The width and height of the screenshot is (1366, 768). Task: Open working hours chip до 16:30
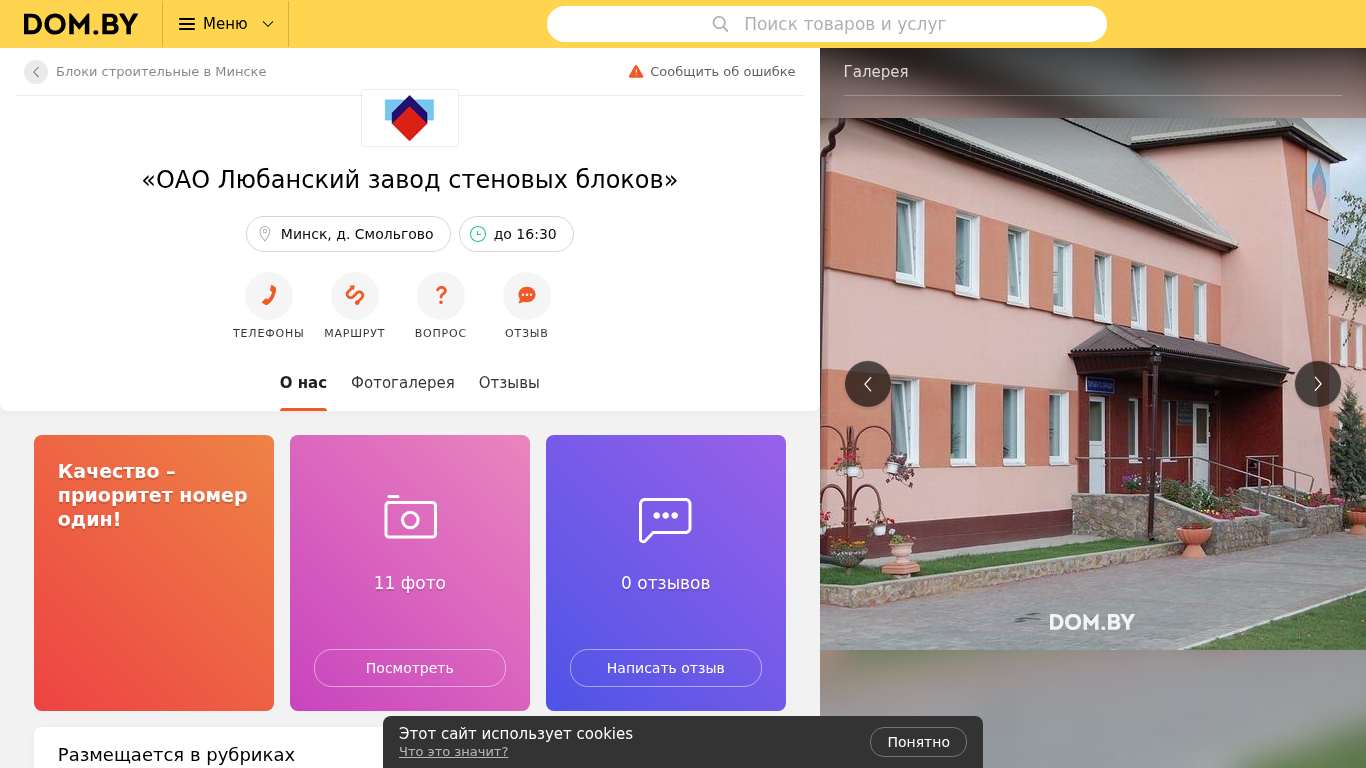516,234
